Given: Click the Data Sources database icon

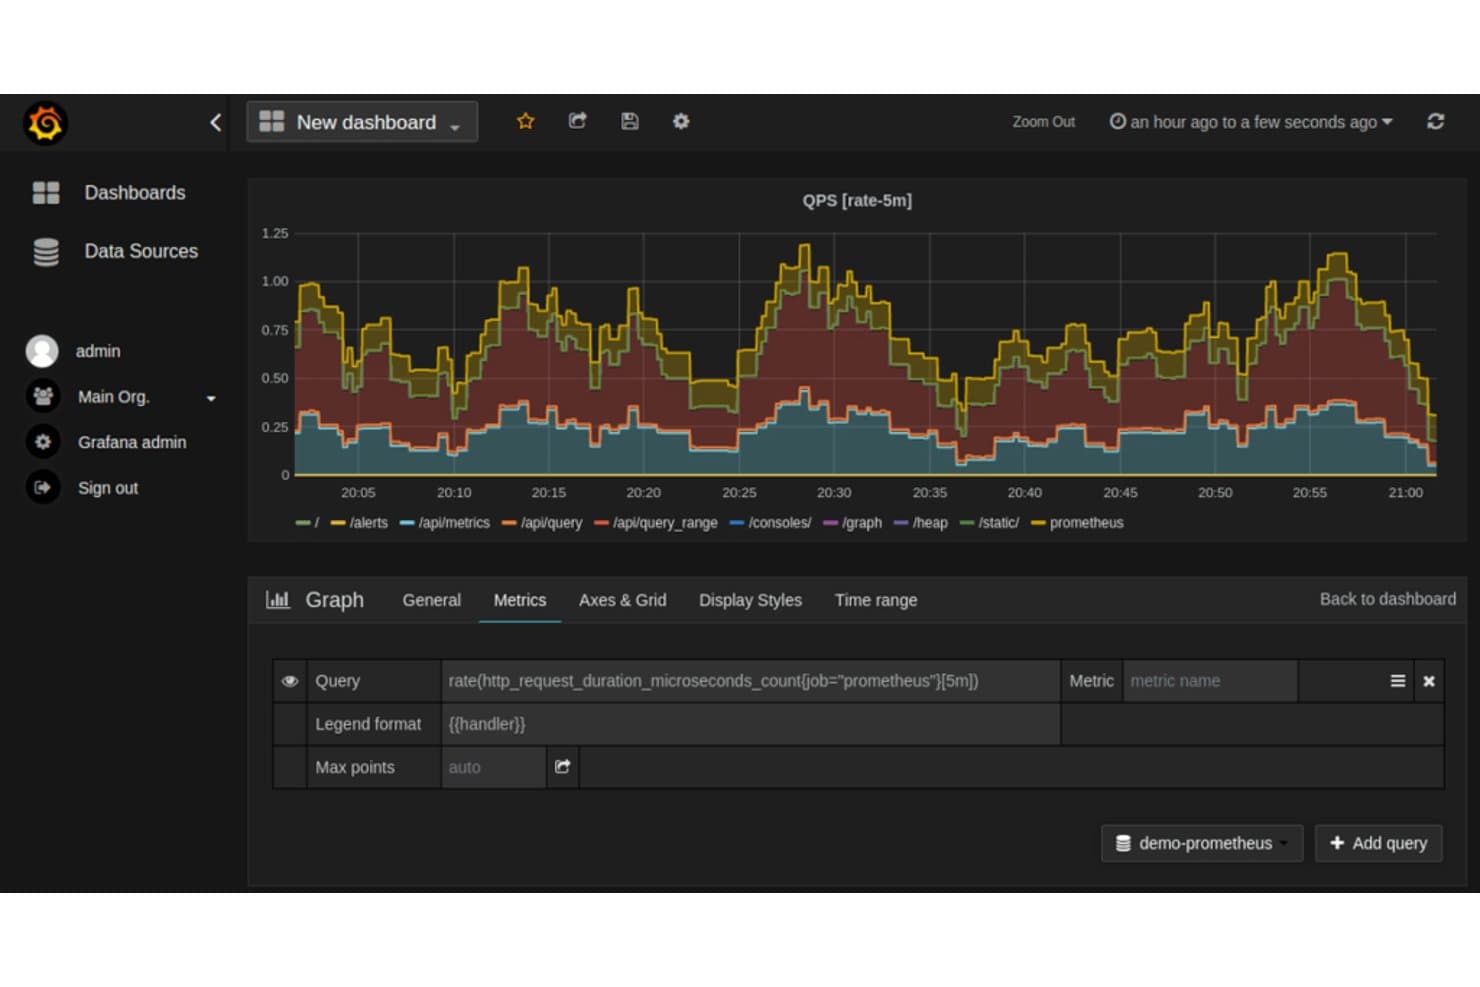Looking at the screenshot, I should (x=46, y=252).
